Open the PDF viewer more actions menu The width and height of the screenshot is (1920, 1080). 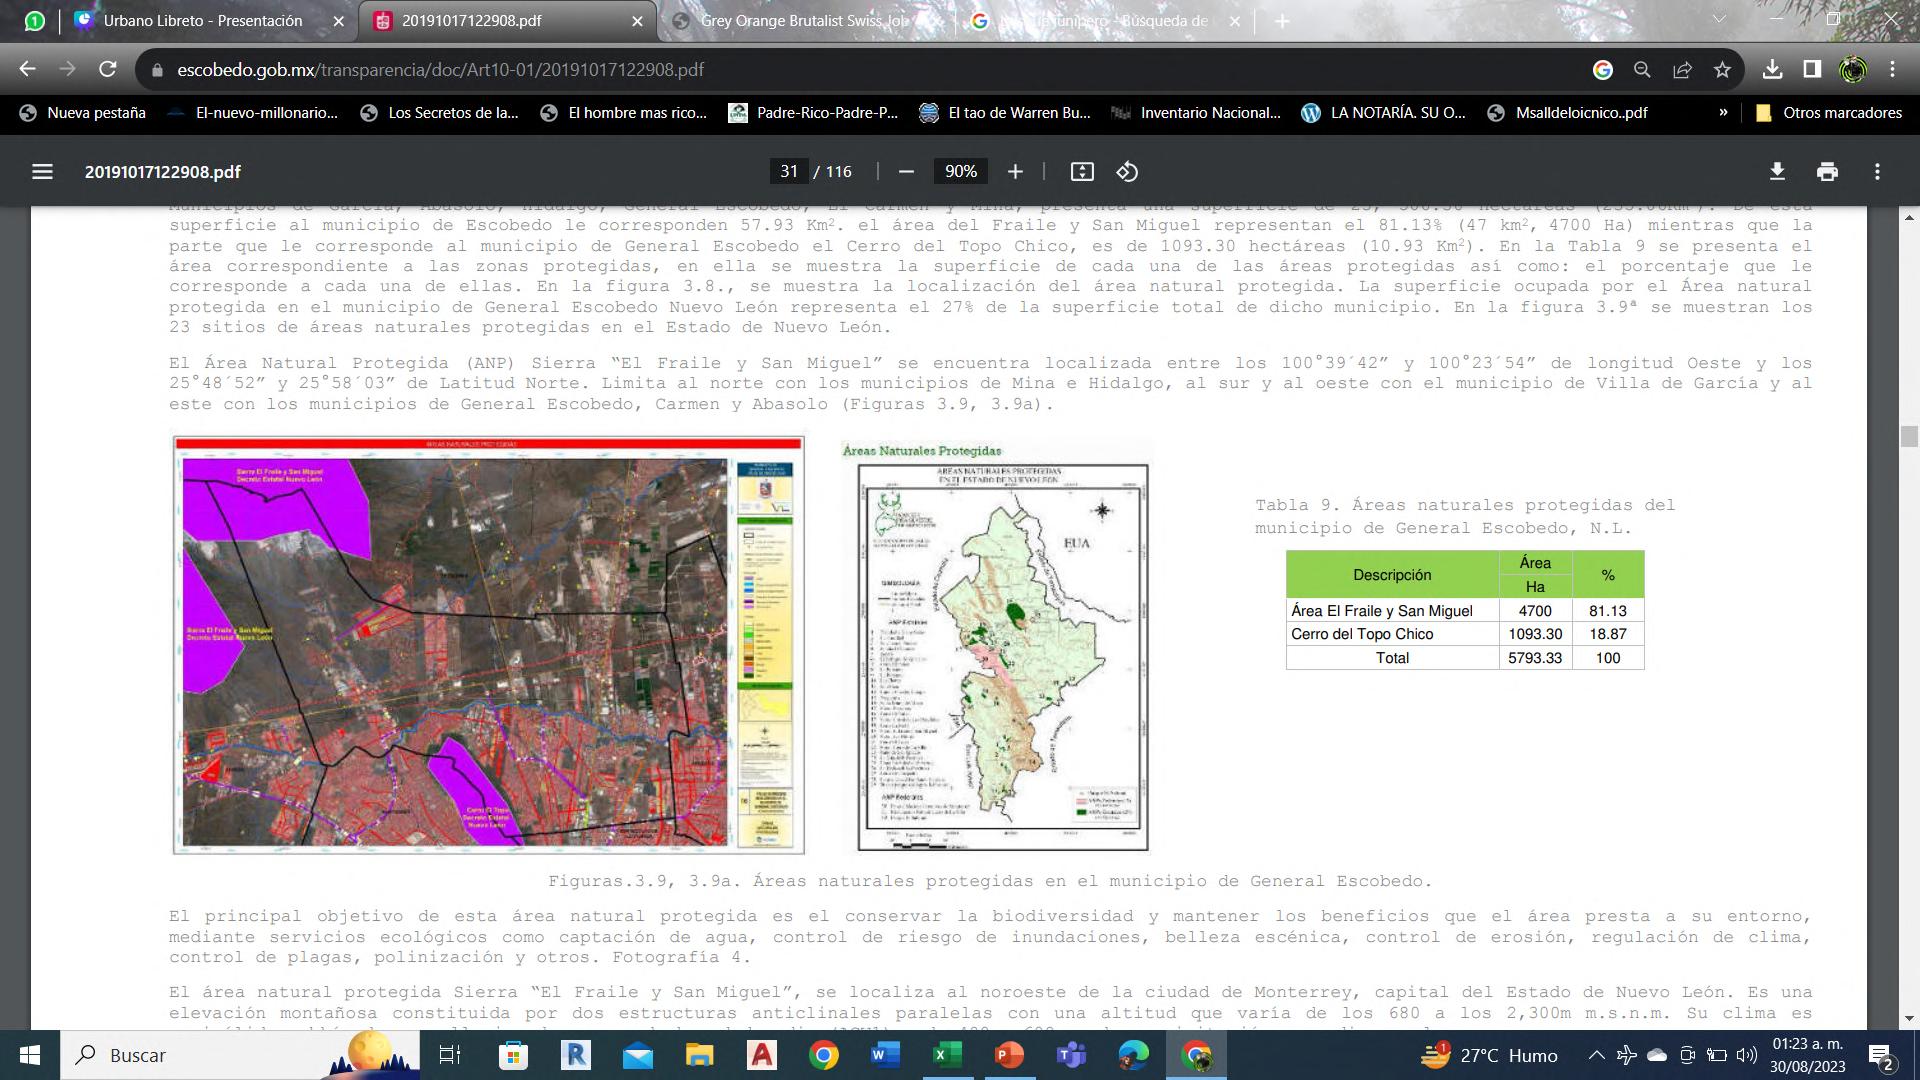(x=1877, y=172)
